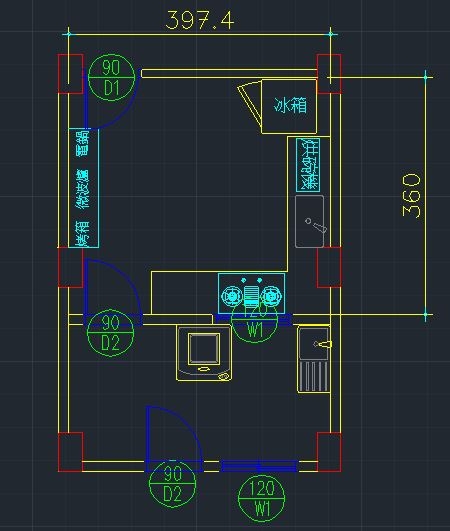
Task: Select the 360 vertical dimension text
Action: click(x=412, y=196)
